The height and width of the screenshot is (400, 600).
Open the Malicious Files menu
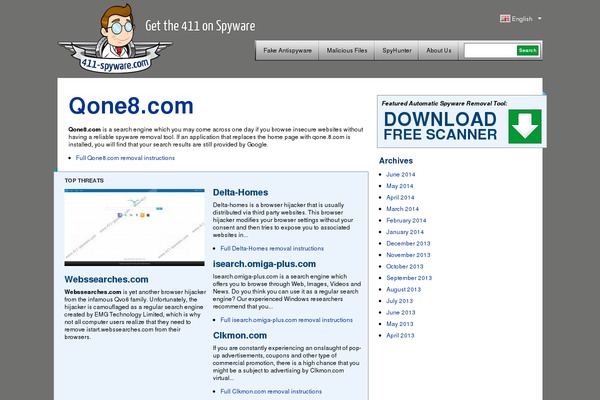pos(347,51)
